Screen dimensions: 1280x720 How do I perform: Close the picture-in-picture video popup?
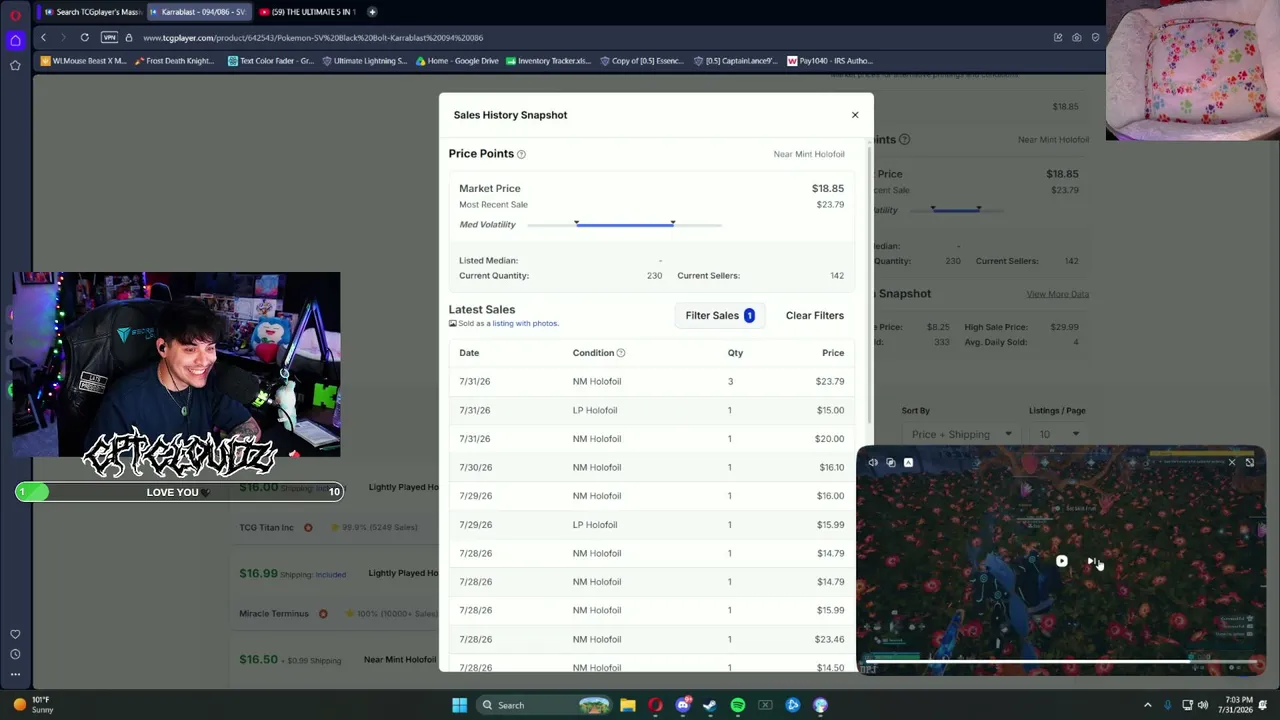click(x=1232, y=462)
